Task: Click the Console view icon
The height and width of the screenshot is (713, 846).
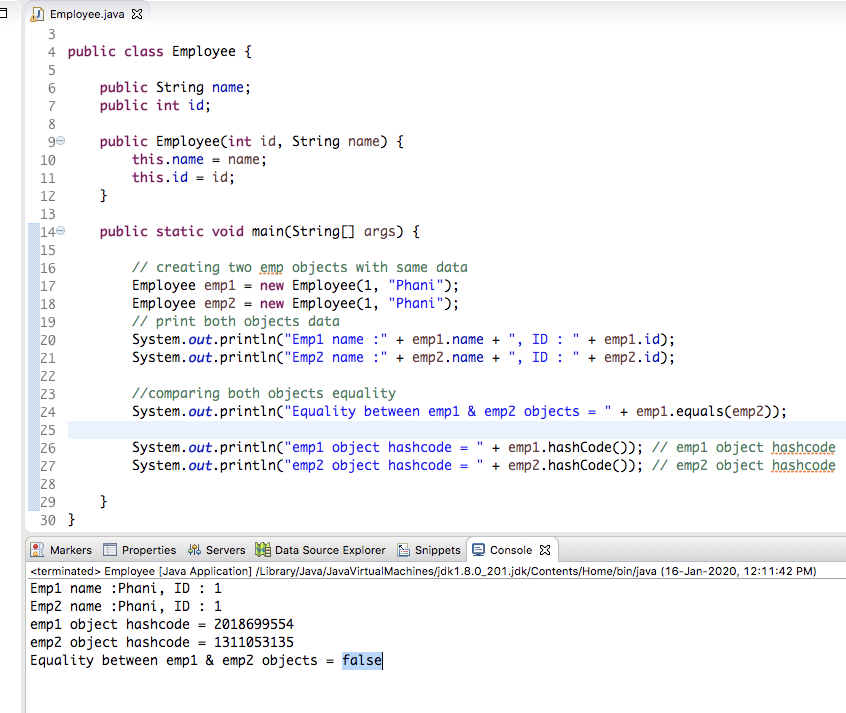Action: coord(476,549)
